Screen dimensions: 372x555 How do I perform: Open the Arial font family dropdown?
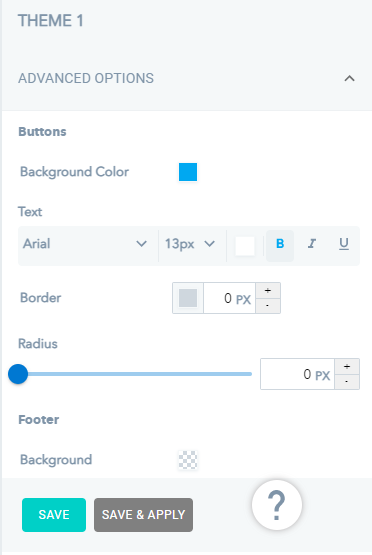coord(85,244)
